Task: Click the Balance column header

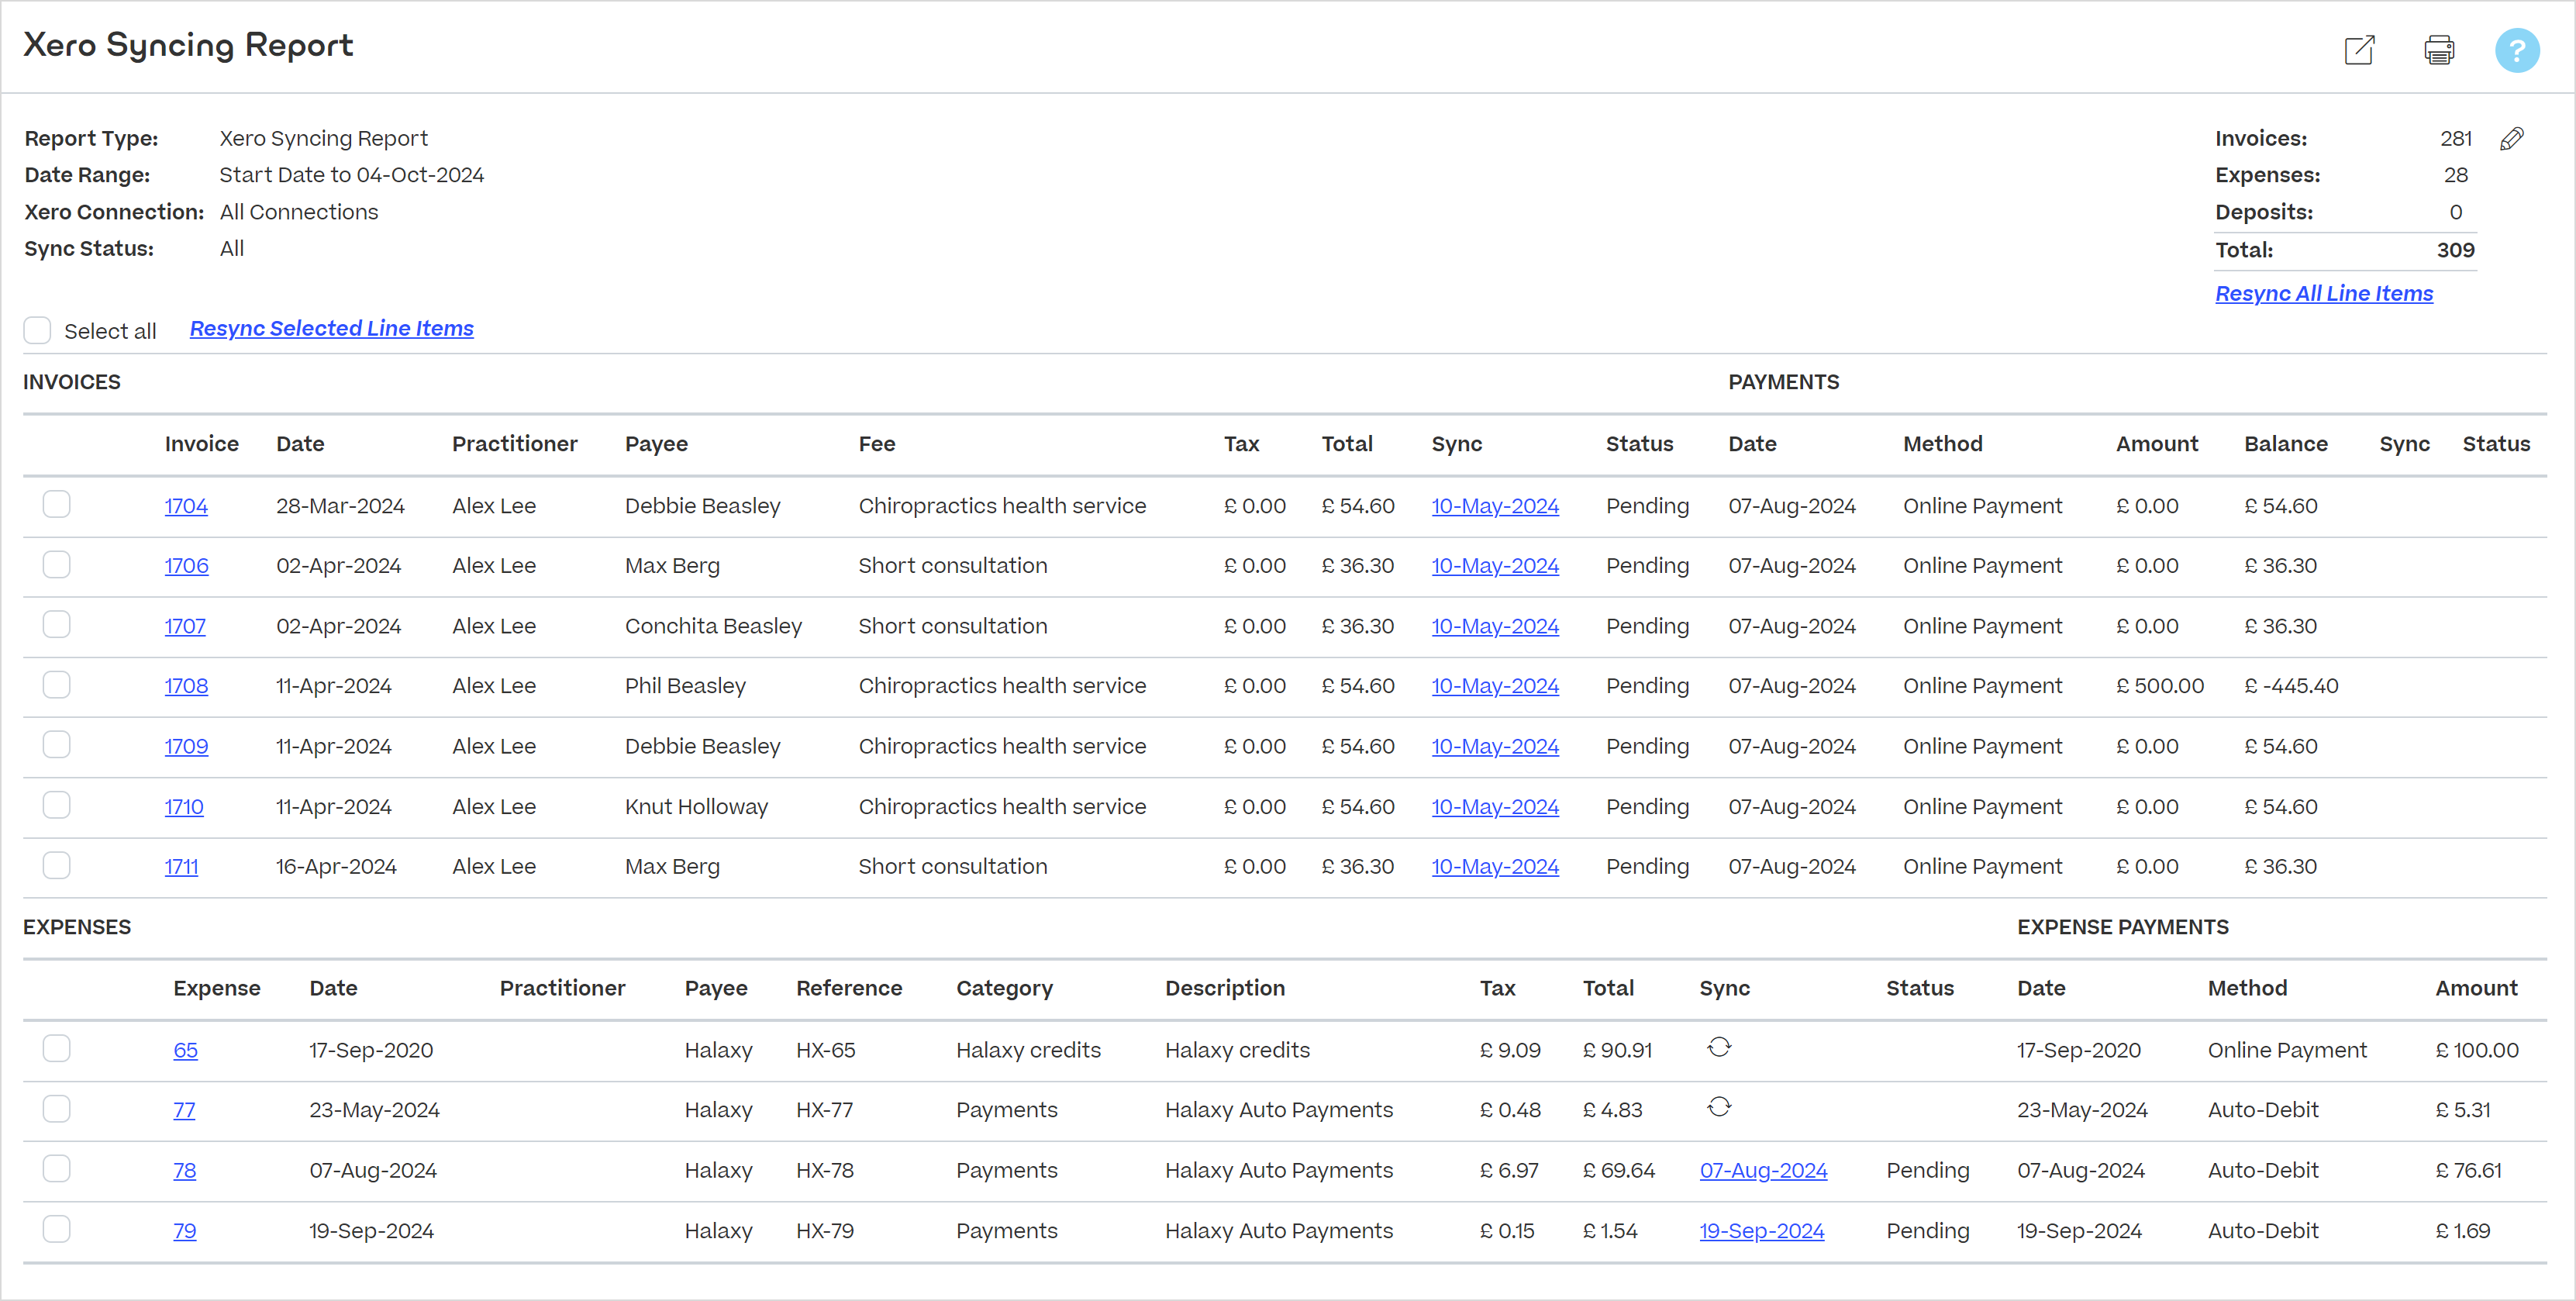Action: click(2285, 444)
